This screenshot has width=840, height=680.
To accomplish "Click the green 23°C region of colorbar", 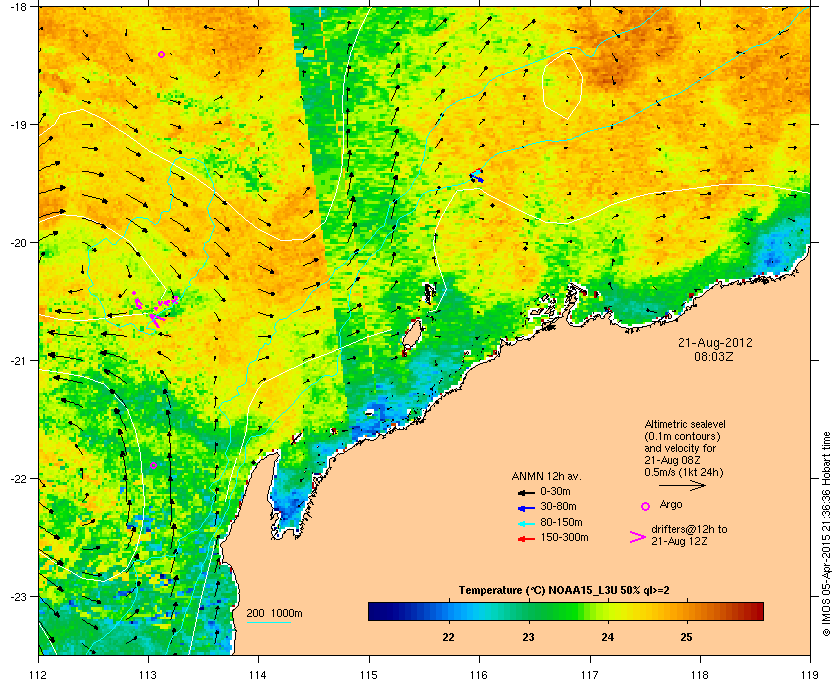I will (529, 611).
